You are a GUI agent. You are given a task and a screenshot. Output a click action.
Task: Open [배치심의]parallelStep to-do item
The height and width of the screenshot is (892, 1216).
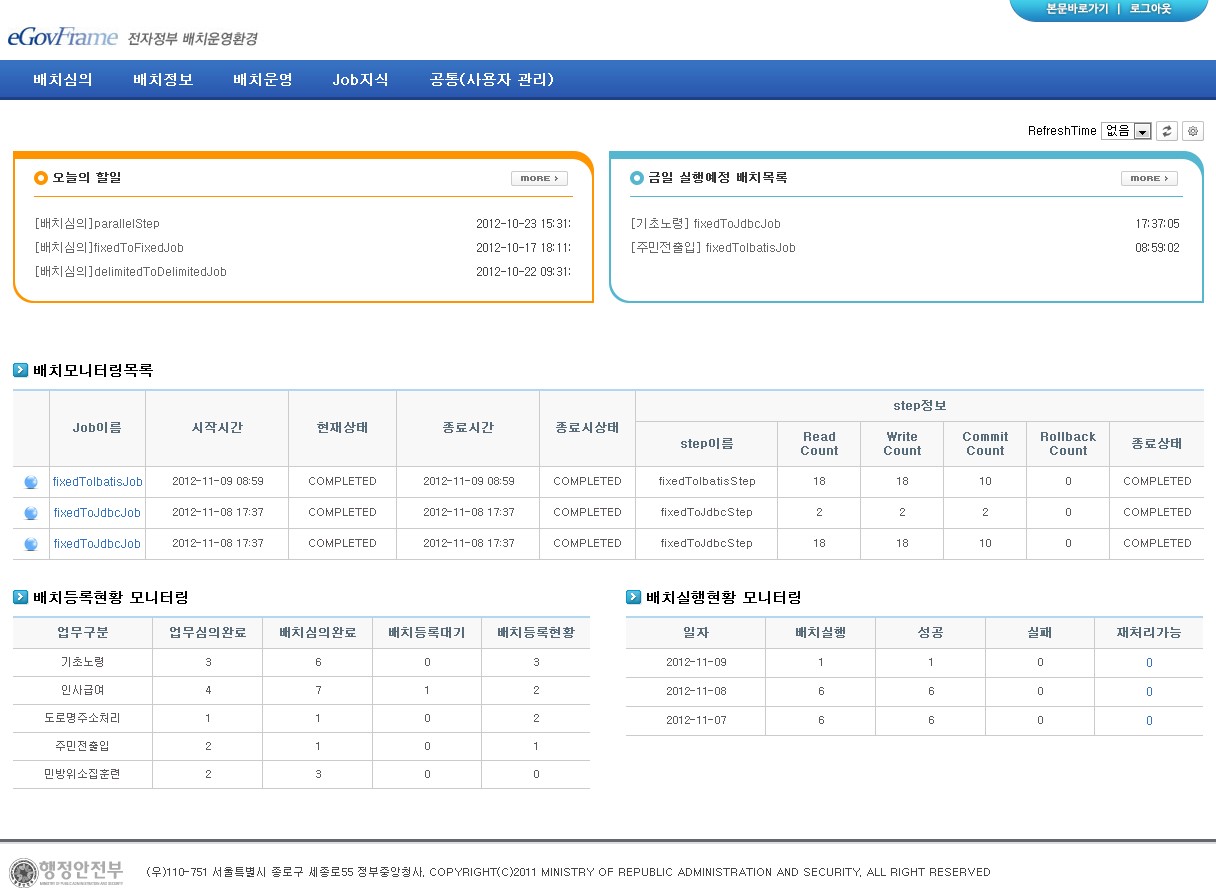coord(97,224)
